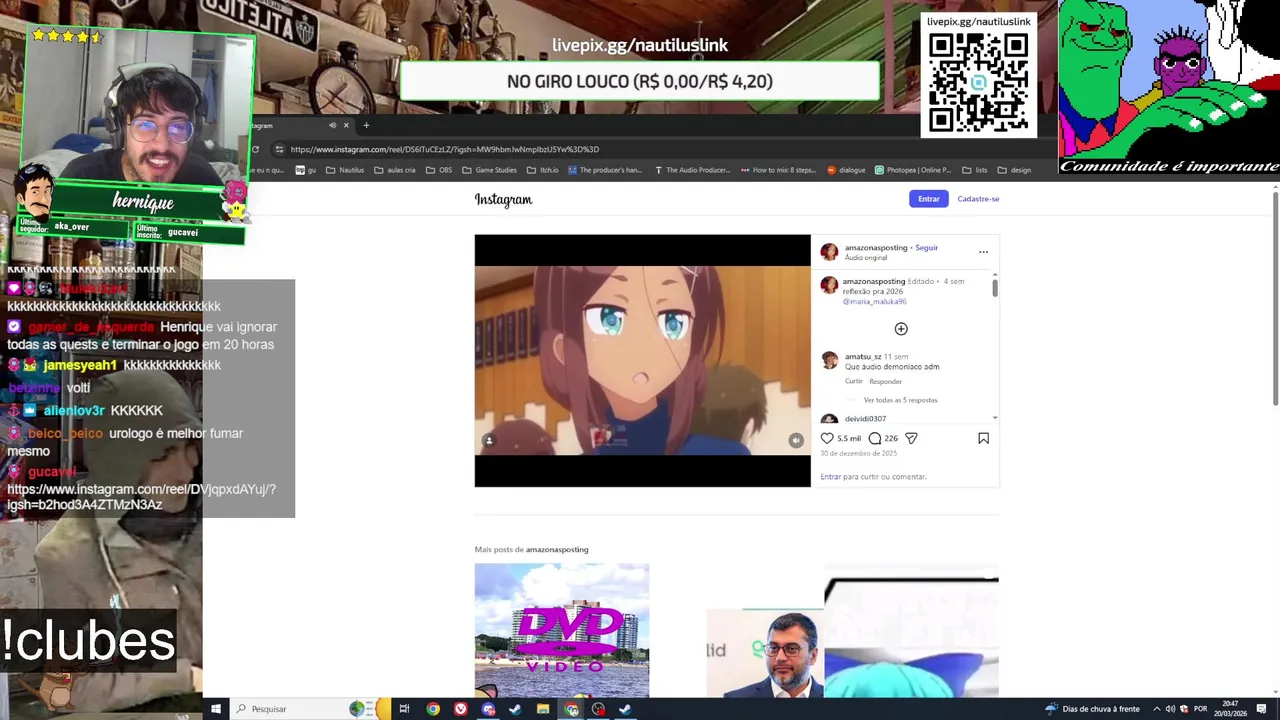Click Responder under amatsu_sz comment
The width and height of the screenshot is (1280, 720).
885,381
